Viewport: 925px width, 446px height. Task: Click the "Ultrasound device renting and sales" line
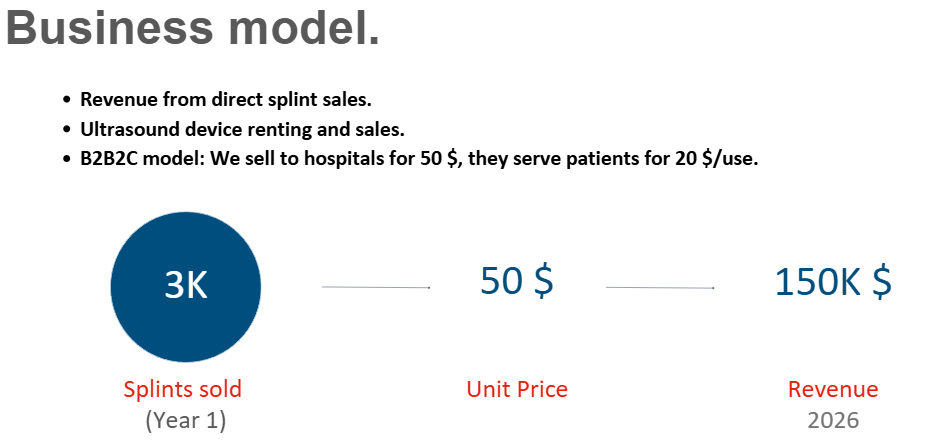[242, 129]
